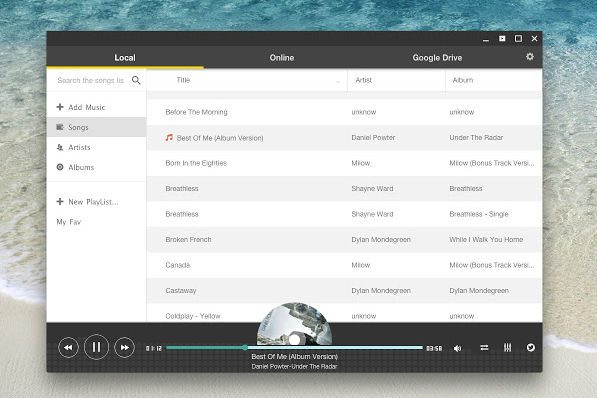
Task: Click the unplayed part of the progress bar
Action: click(x=335, y=347)
